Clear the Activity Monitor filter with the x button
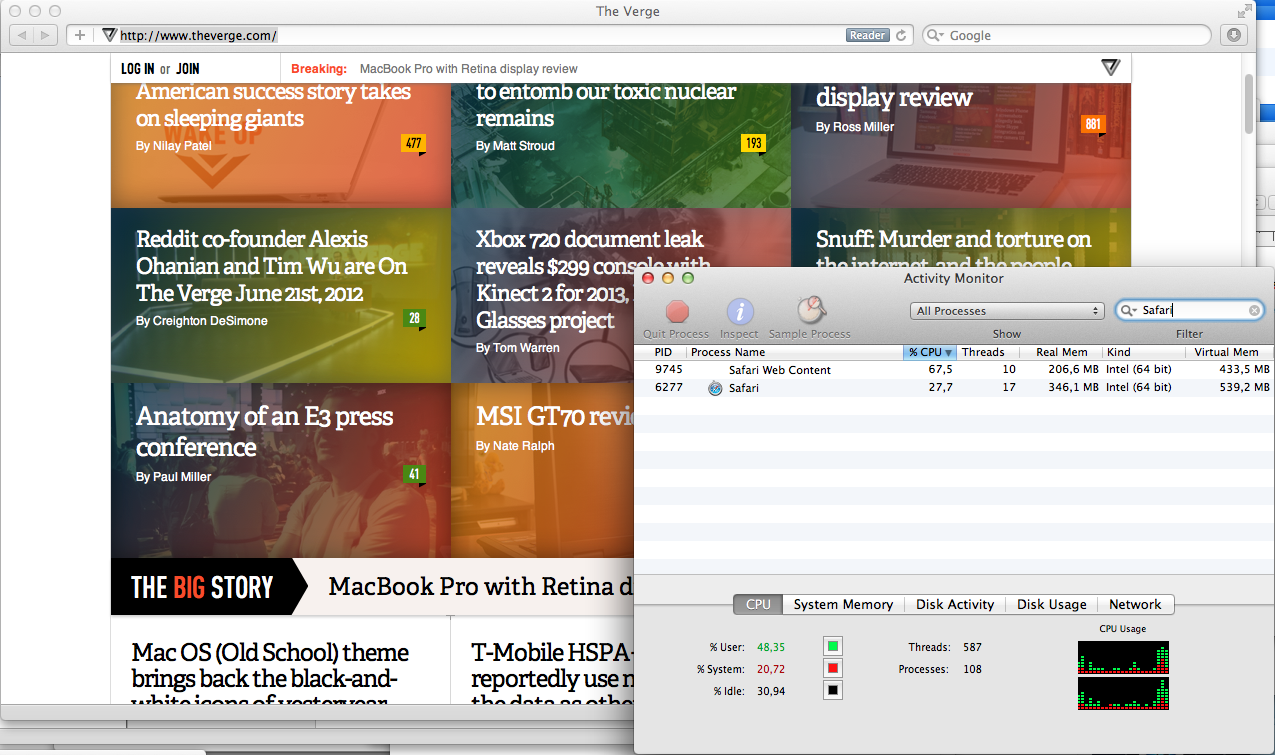This screenshot has width=1275, height=755. [1254, 311]
